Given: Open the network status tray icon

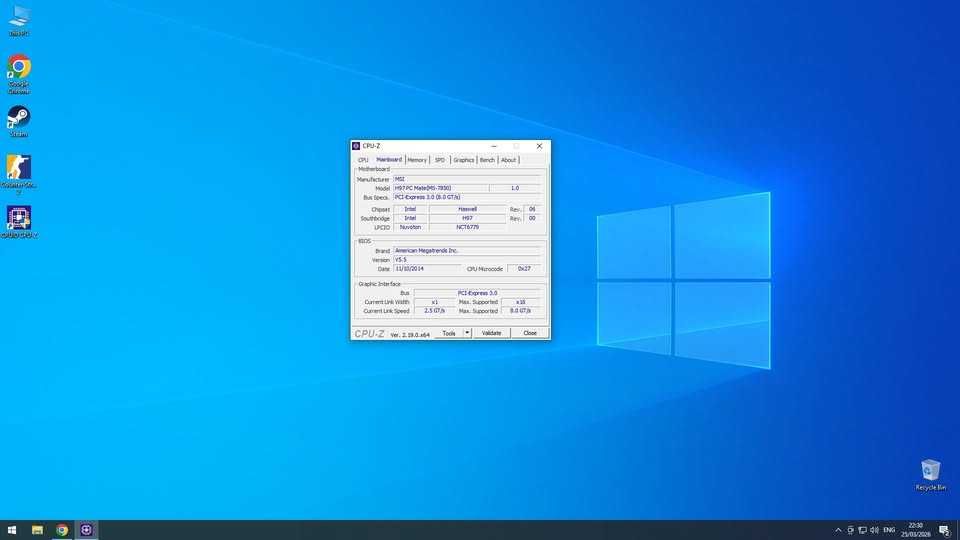Looking at the screenshot, I should [862, 530].
